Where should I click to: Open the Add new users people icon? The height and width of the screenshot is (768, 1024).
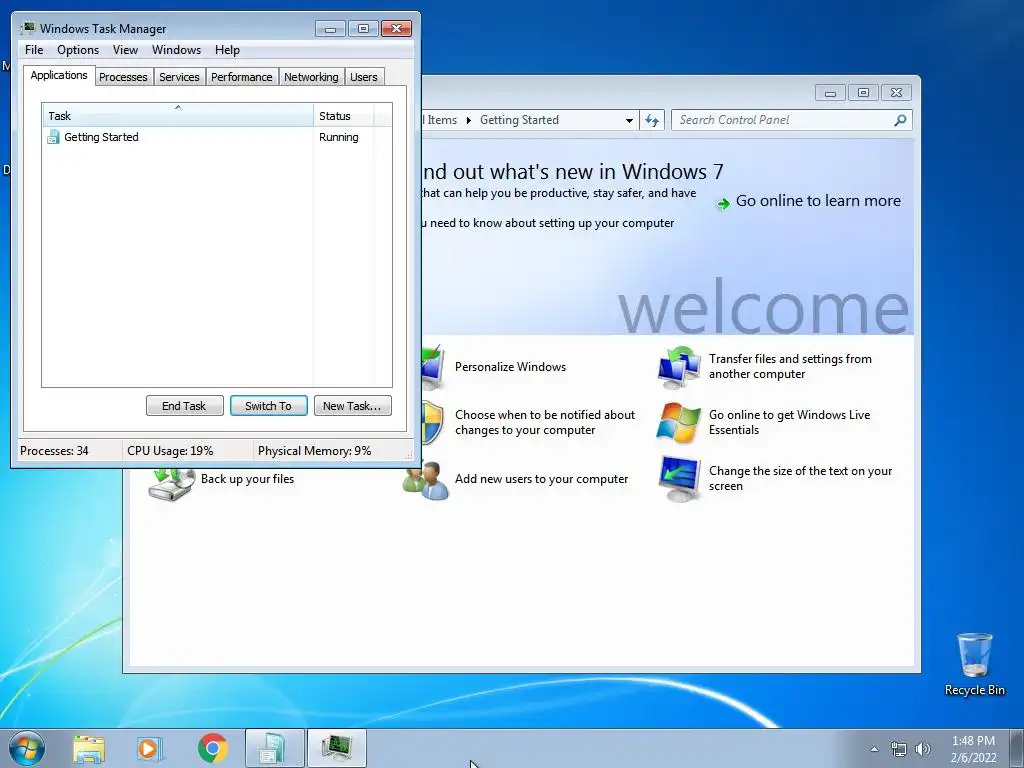(x=426, y=481)
